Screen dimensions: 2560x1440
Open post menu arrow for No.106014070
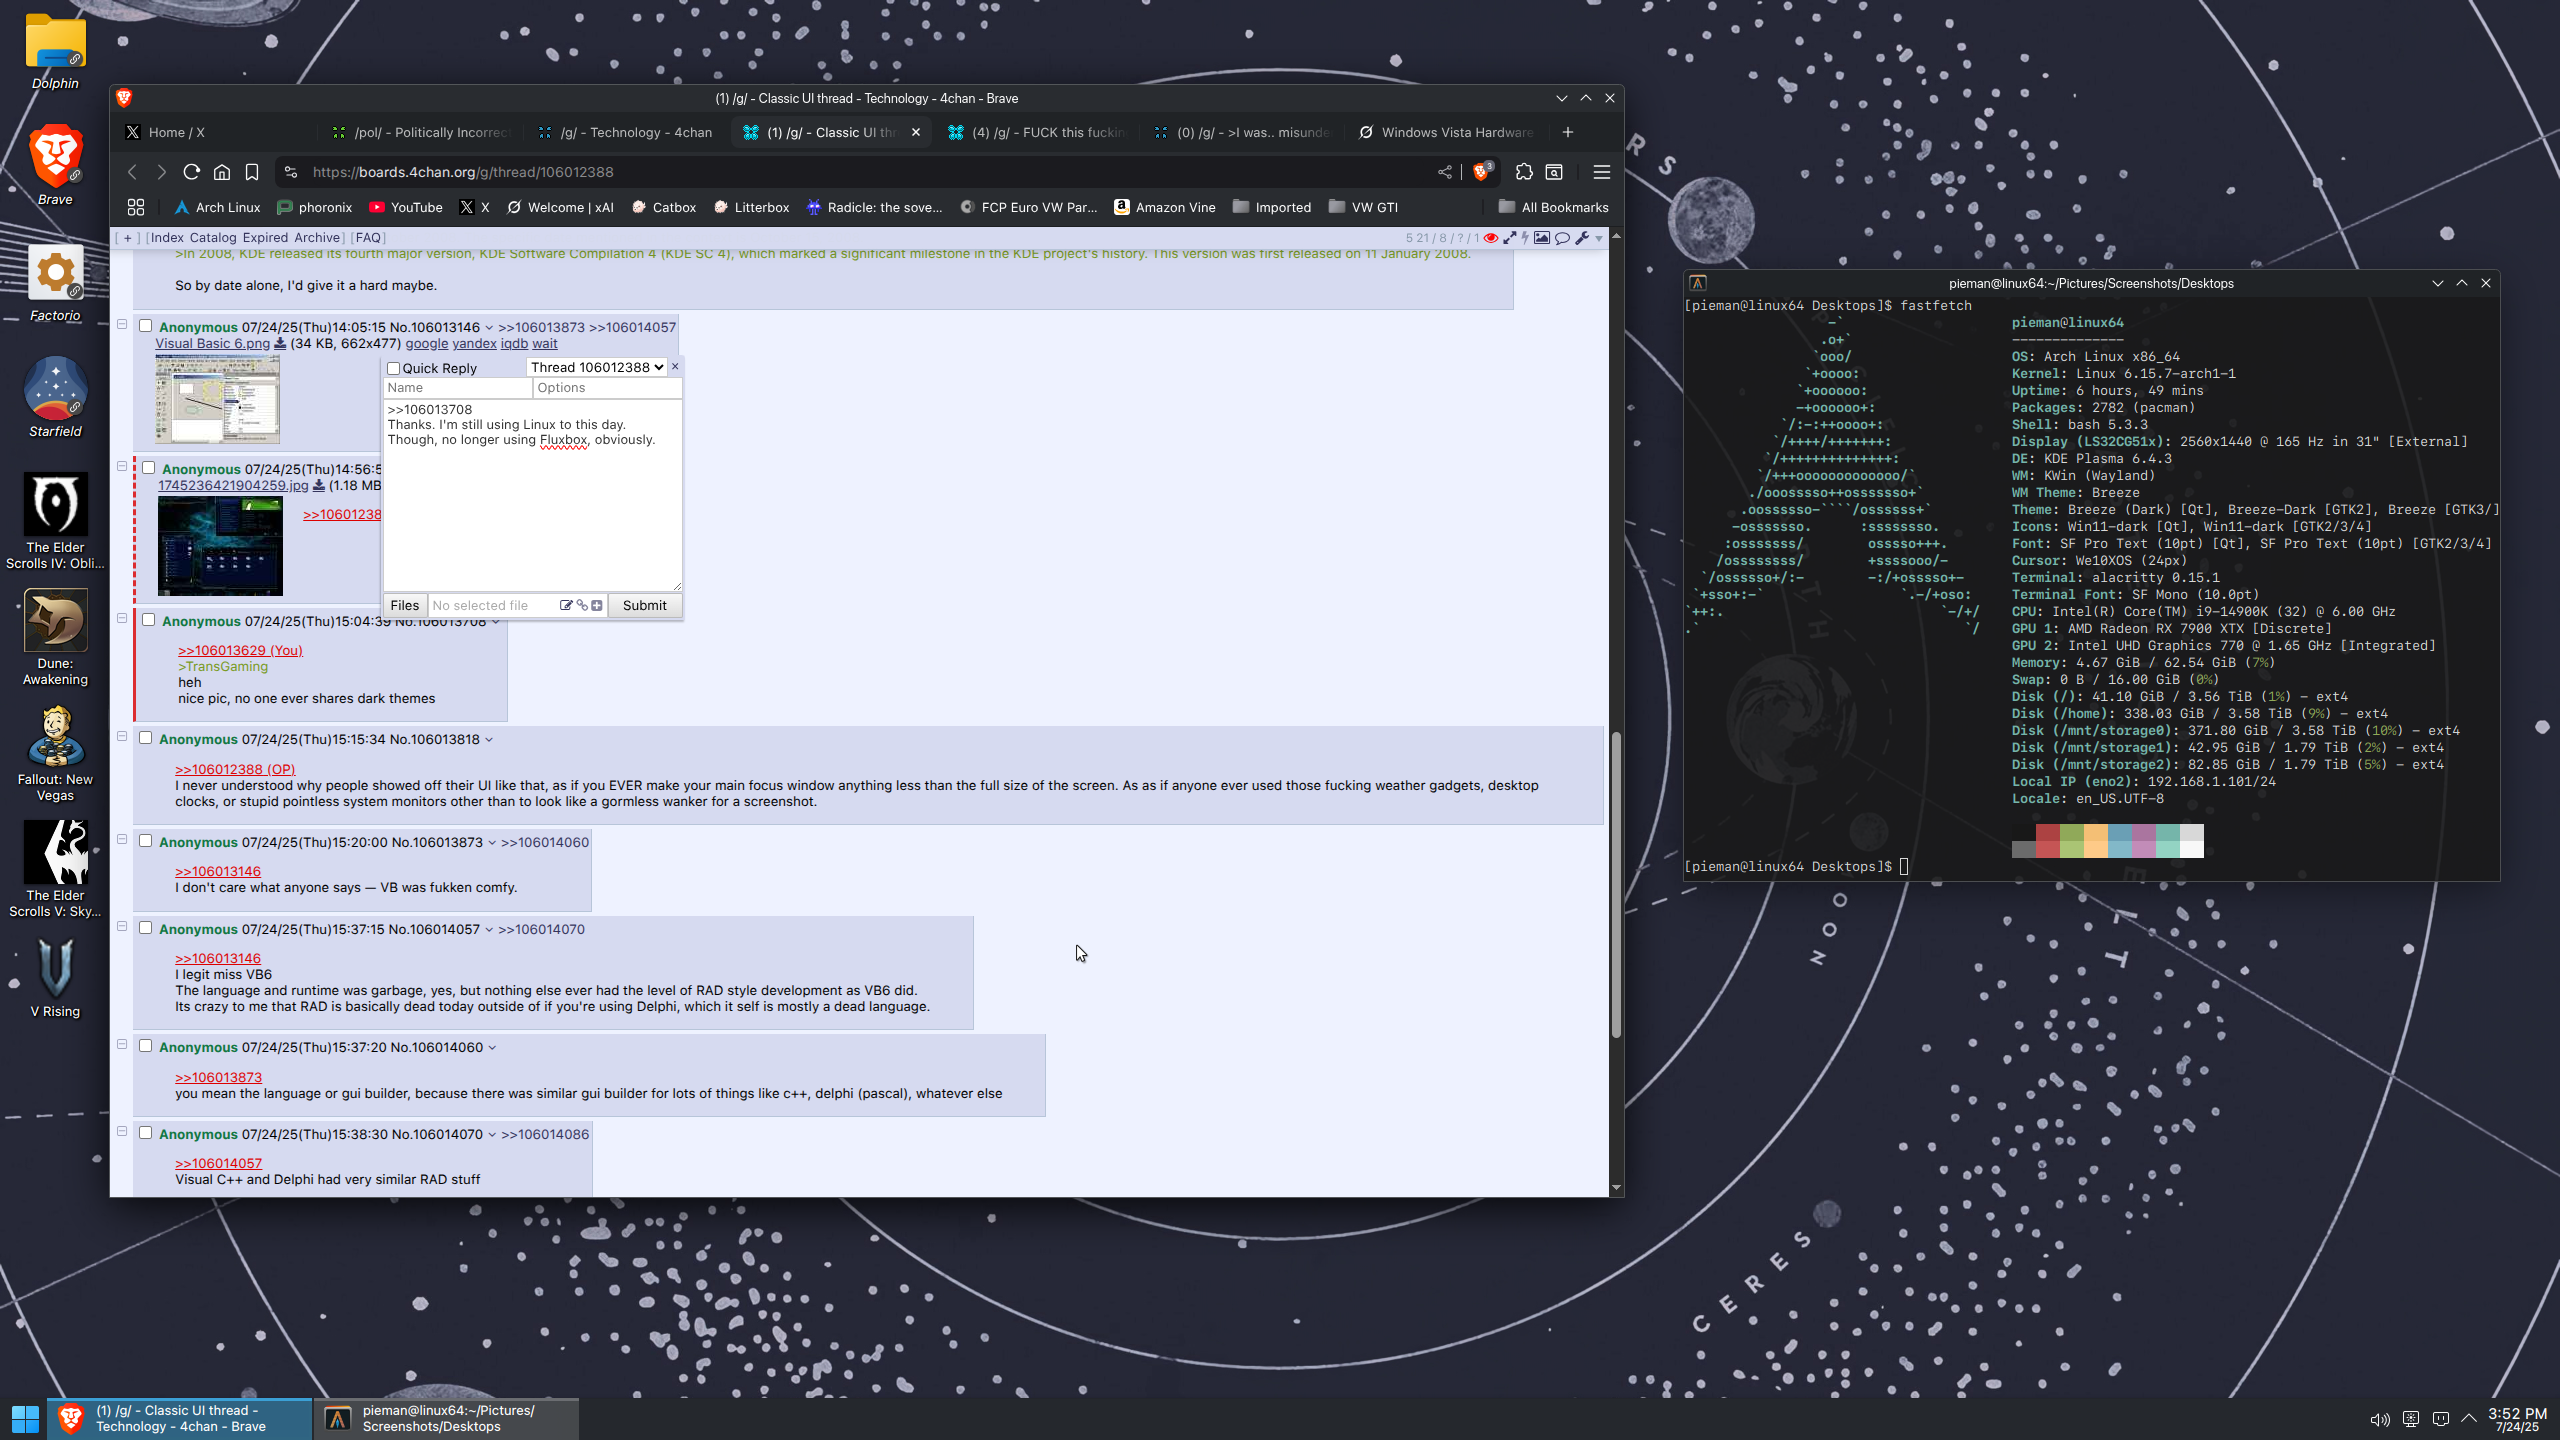tap(492, 1135)
